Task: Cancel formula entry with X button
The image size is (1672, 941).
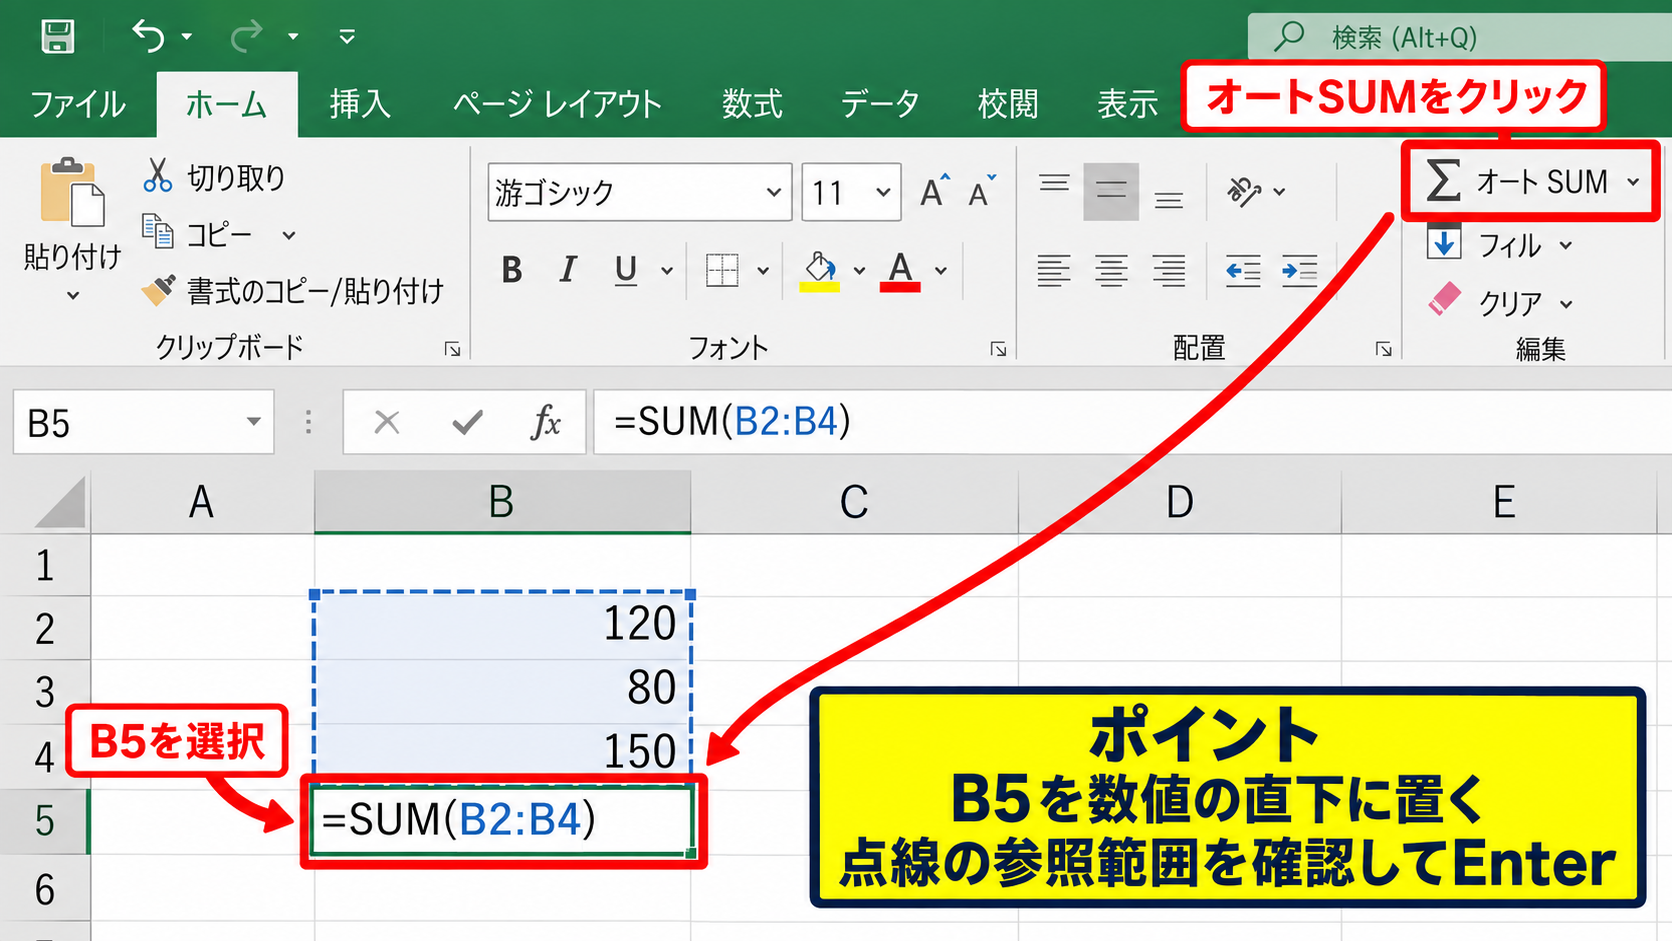Action: 387,423
